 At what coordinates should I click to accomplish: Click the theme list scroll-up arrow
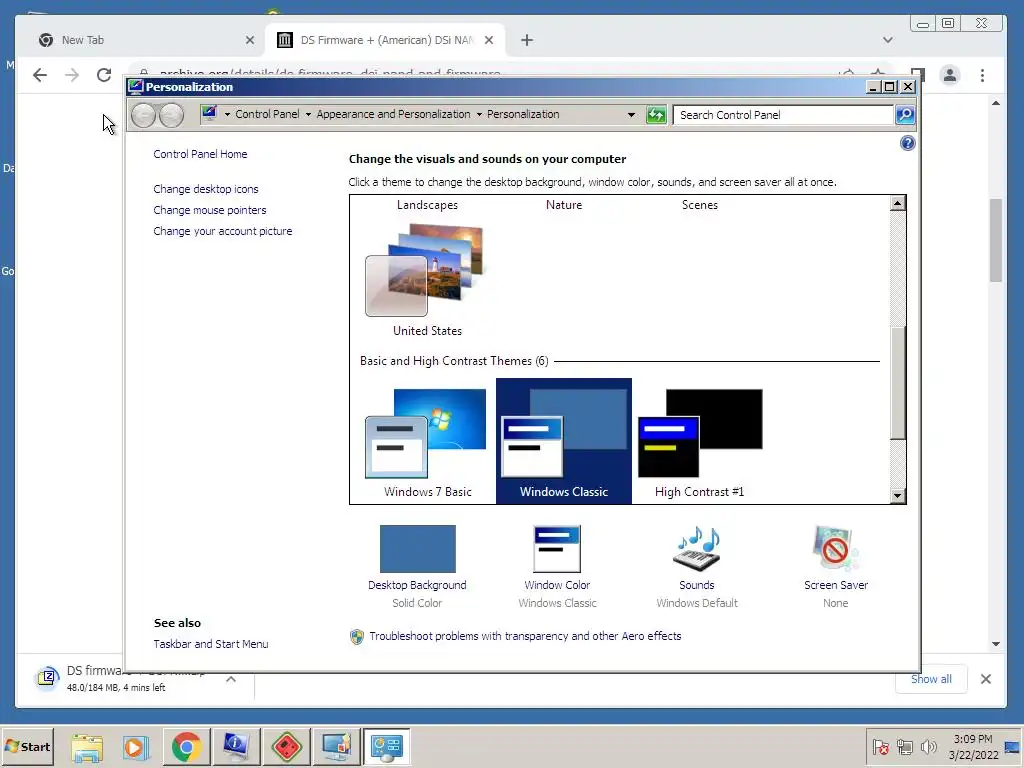pos(898,203)
